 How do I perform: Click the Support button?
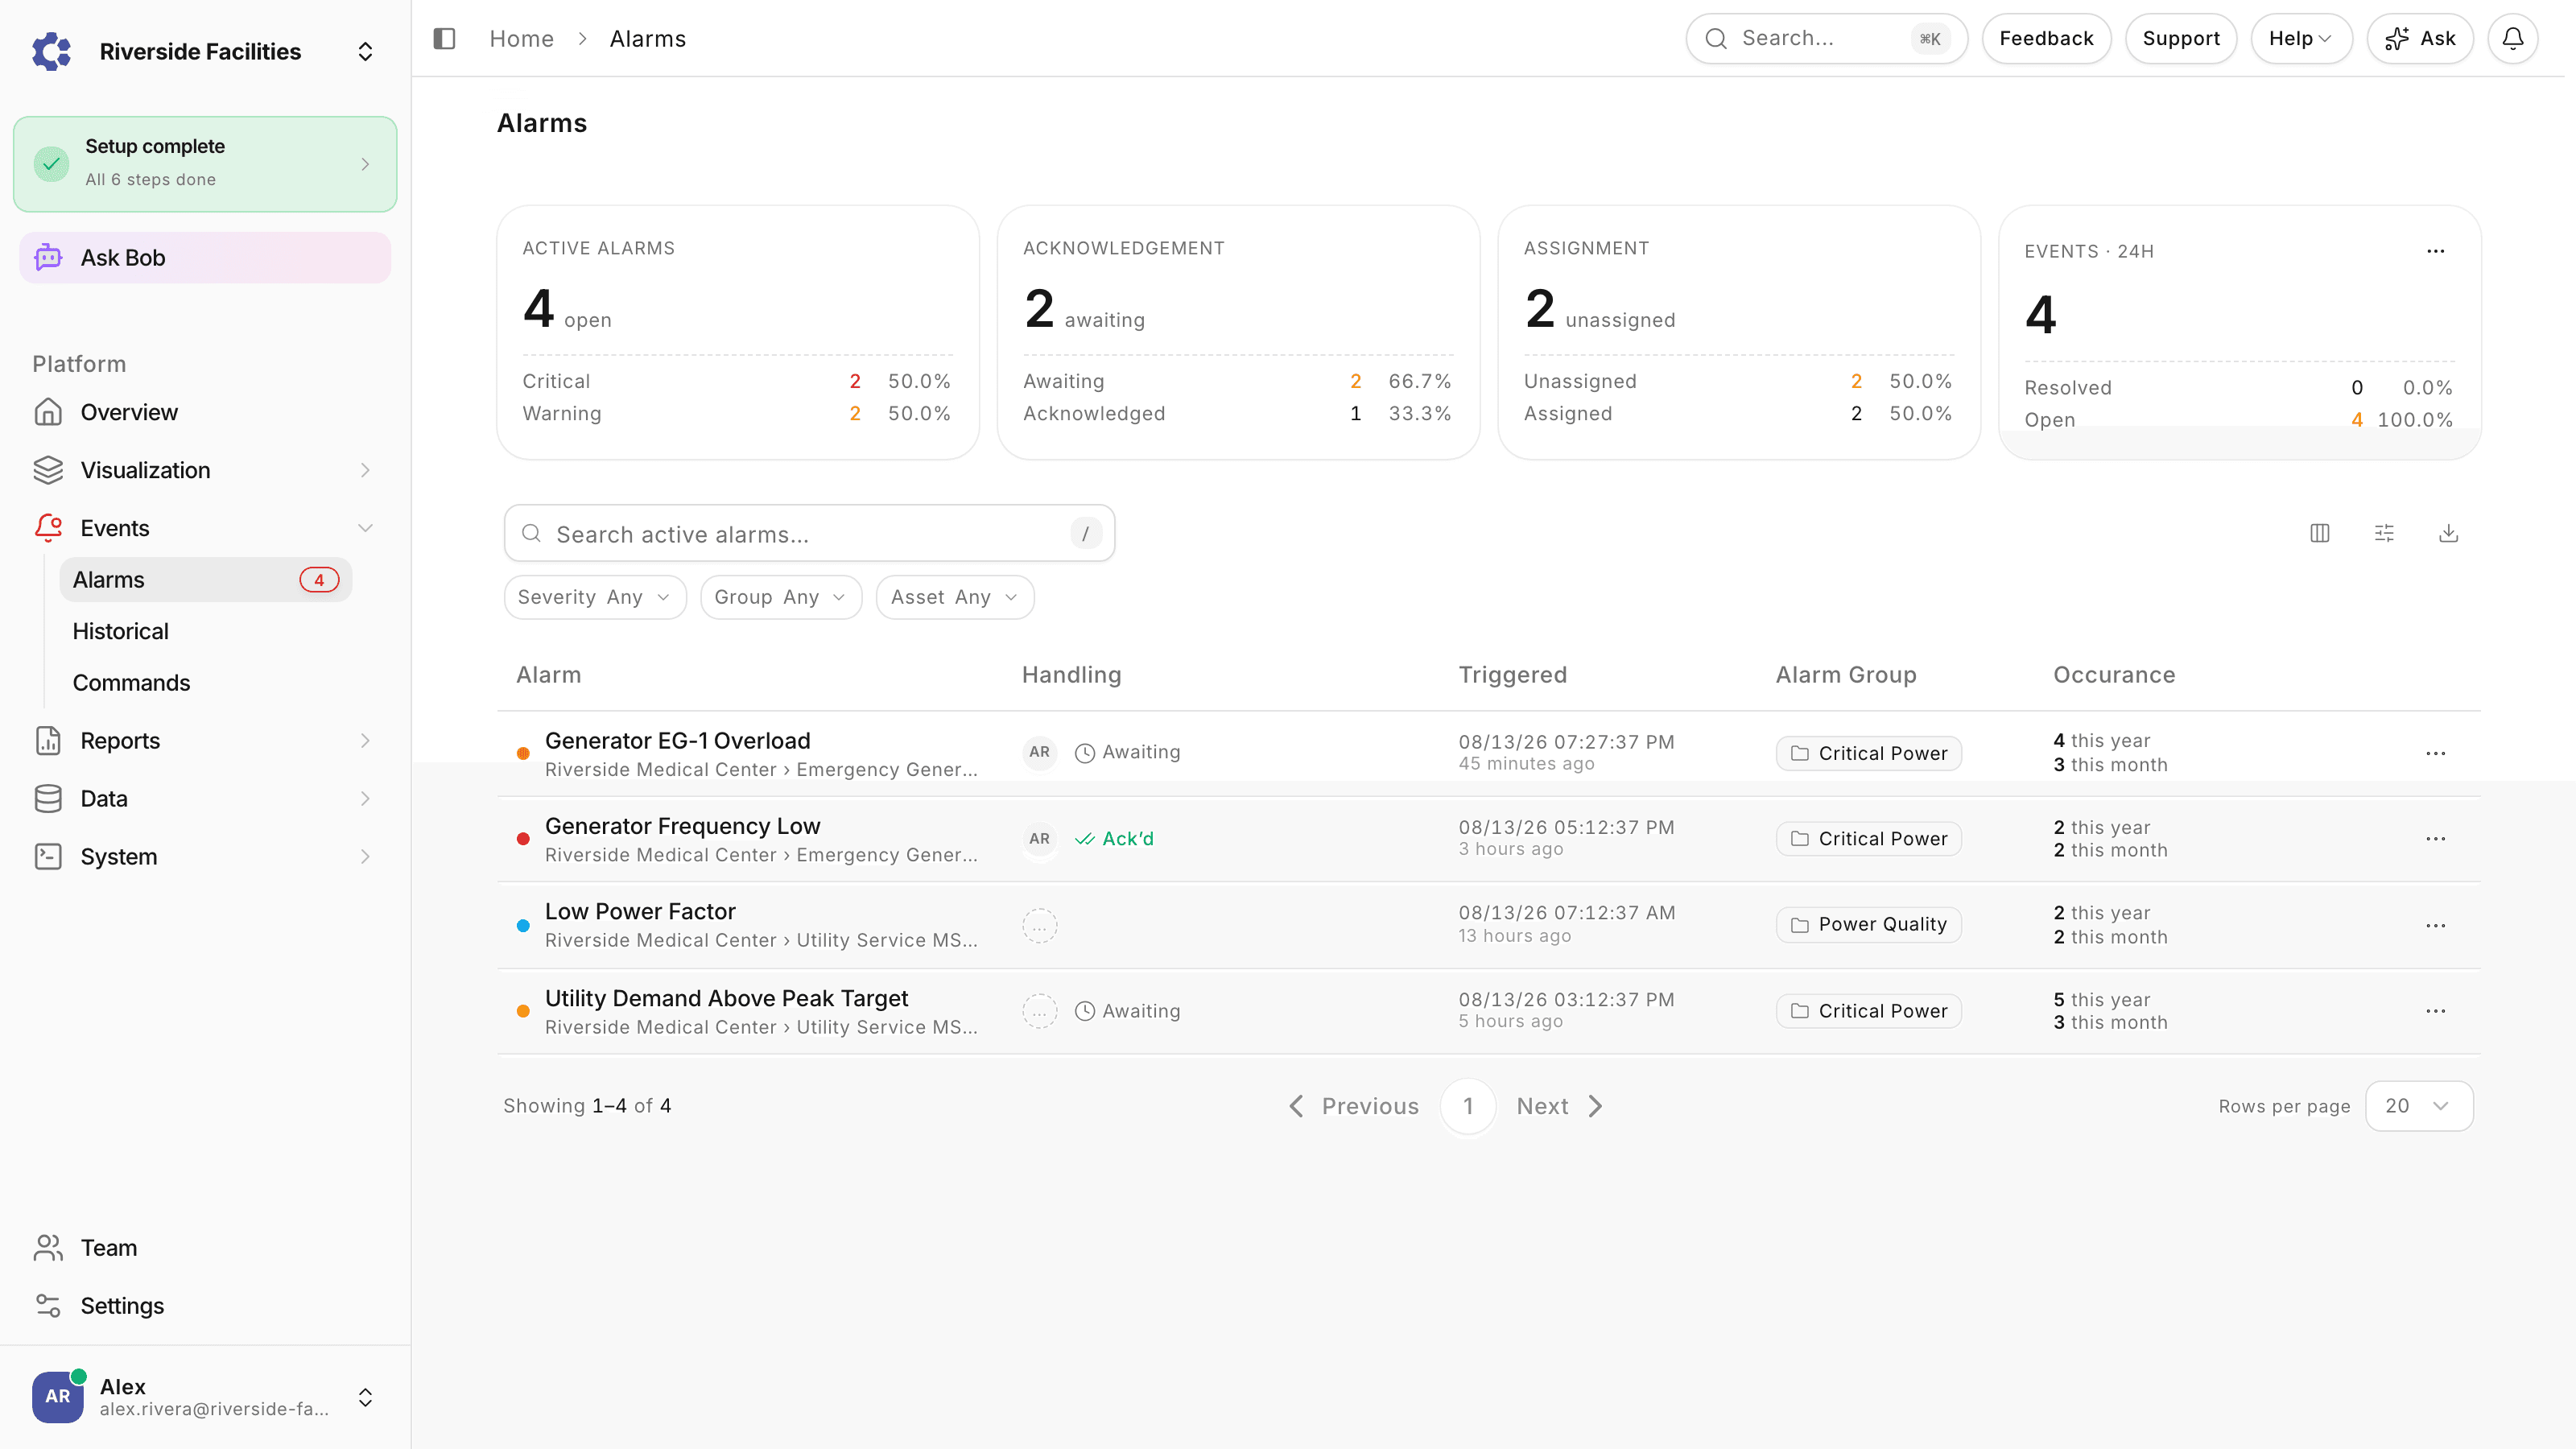point(2181,38)
